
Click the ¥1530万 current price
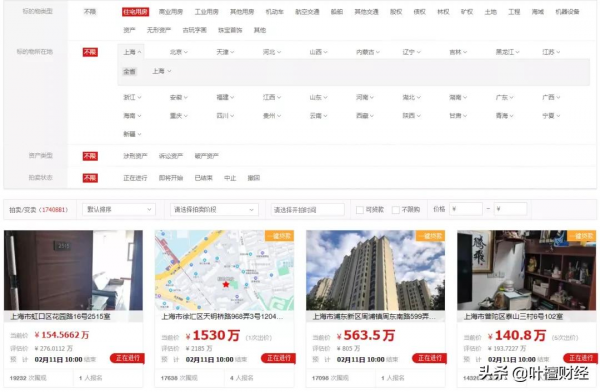pos(213,336)
